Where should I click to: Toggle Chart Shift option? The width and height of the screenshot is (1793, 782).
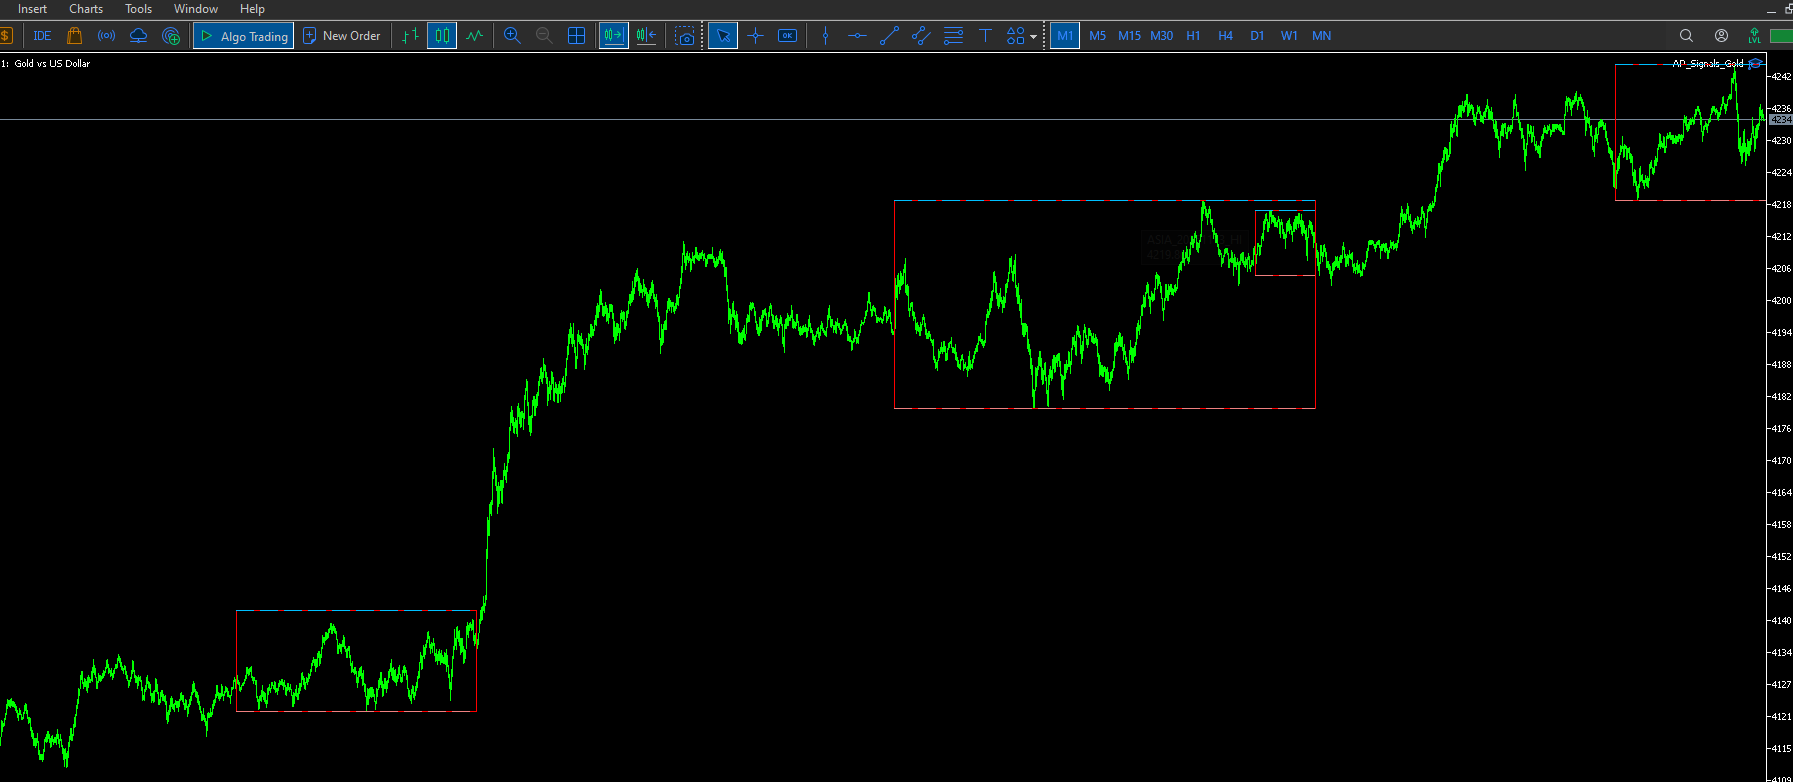pyautogui.click(x=646, y=36)
